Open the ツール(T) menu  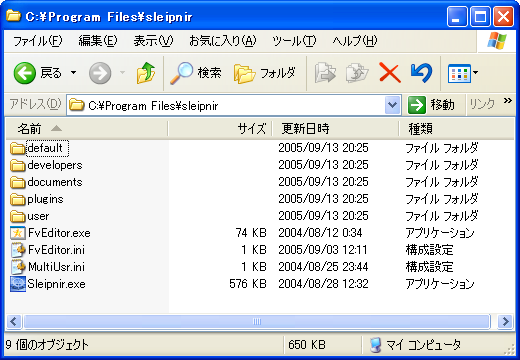pos(294,41)
